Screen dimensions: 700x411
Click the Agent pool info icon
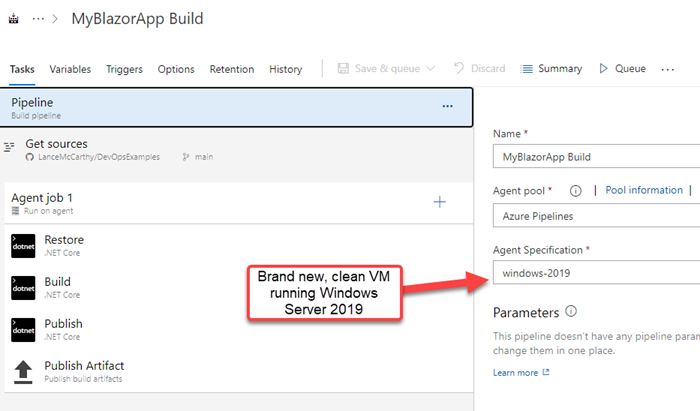click(575, 191)
